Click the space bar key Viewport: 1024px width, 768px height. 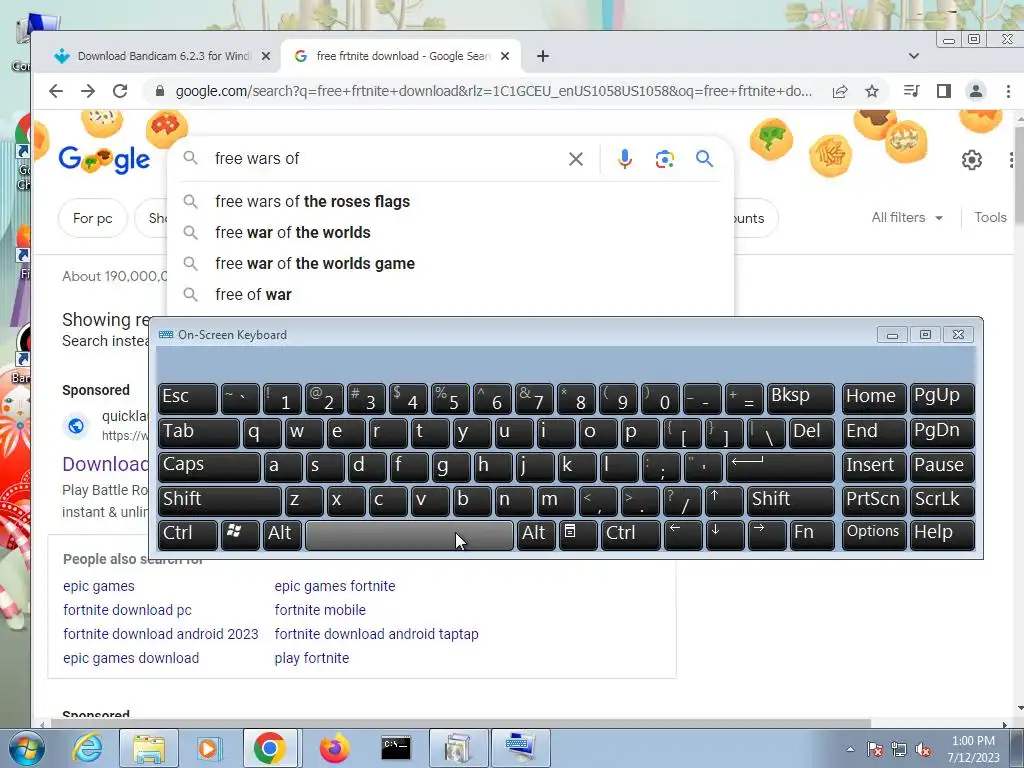click(409, 535)
